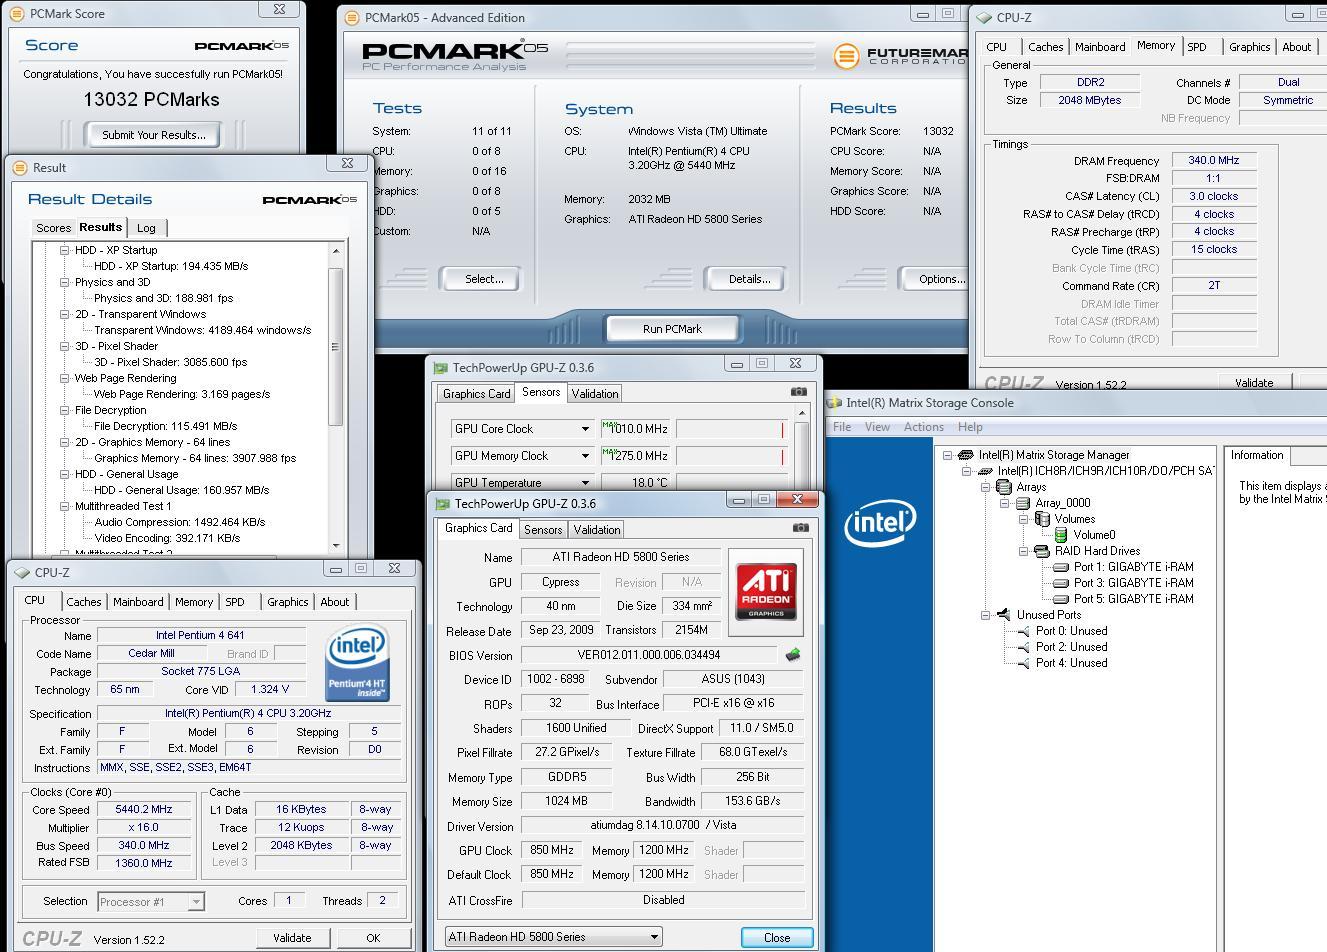Click drive icon of Port 1: GIGABYTE i-RAM
Screen dimensions: 1327x952
point(1061,567)
